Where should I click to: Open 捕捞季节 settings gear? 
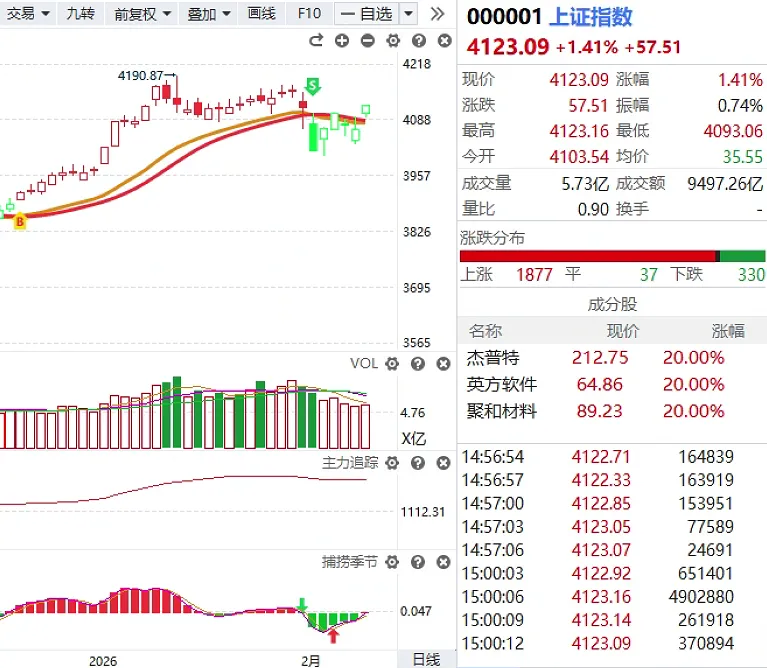point(392,562)
